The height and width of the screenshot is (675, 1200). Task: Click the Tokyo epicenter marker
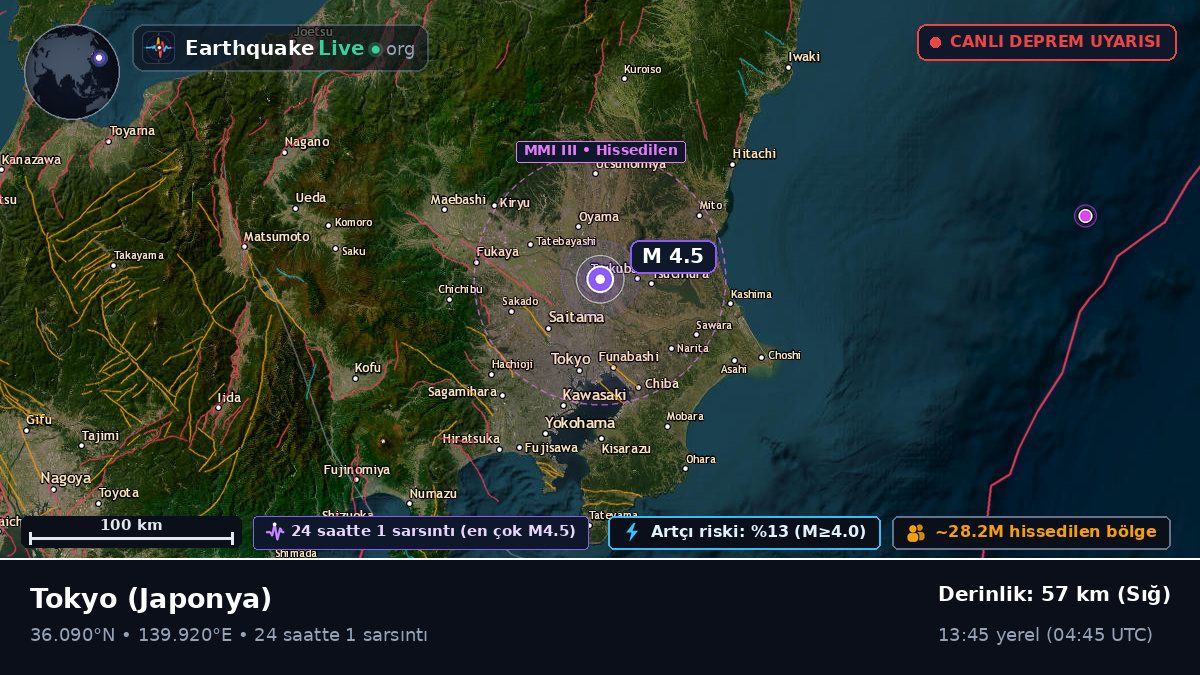coord(600,280)
